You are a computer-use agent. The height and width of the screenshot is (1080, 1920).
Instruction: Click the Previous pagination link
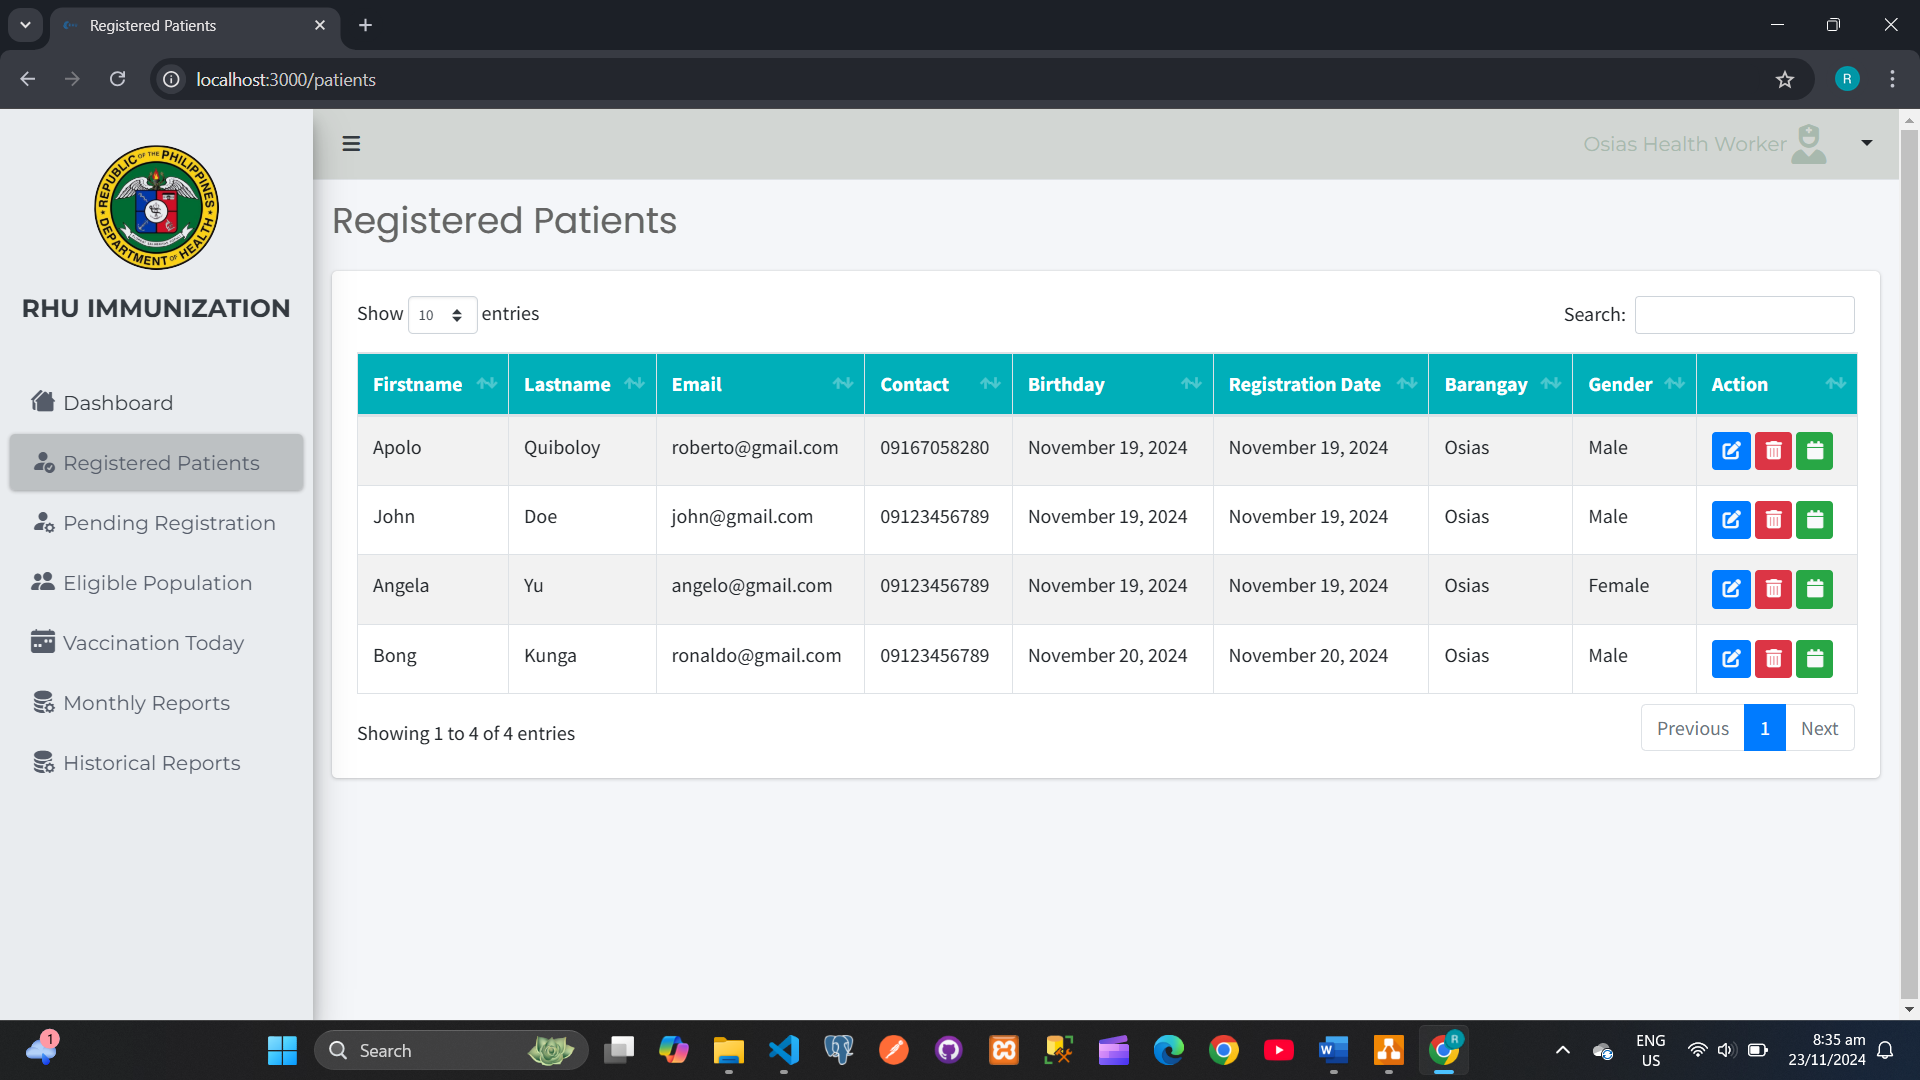(1692, 727)
